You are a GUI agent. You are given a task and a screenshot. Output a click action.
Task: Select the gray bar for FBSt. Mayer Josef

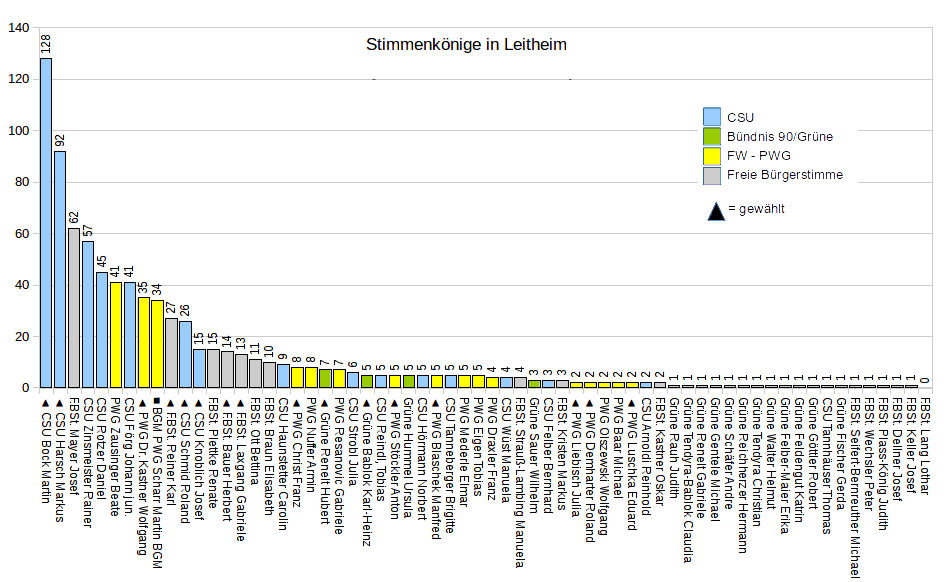coord(74,308)
